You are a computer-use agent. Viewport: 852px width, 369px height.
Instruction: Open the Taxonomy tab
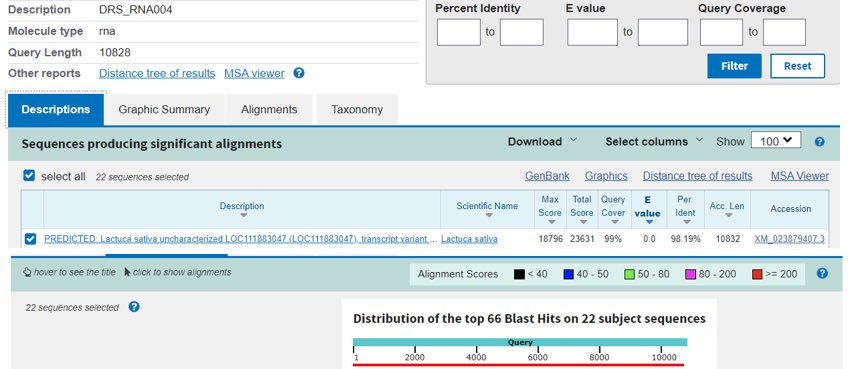point(357,109)
